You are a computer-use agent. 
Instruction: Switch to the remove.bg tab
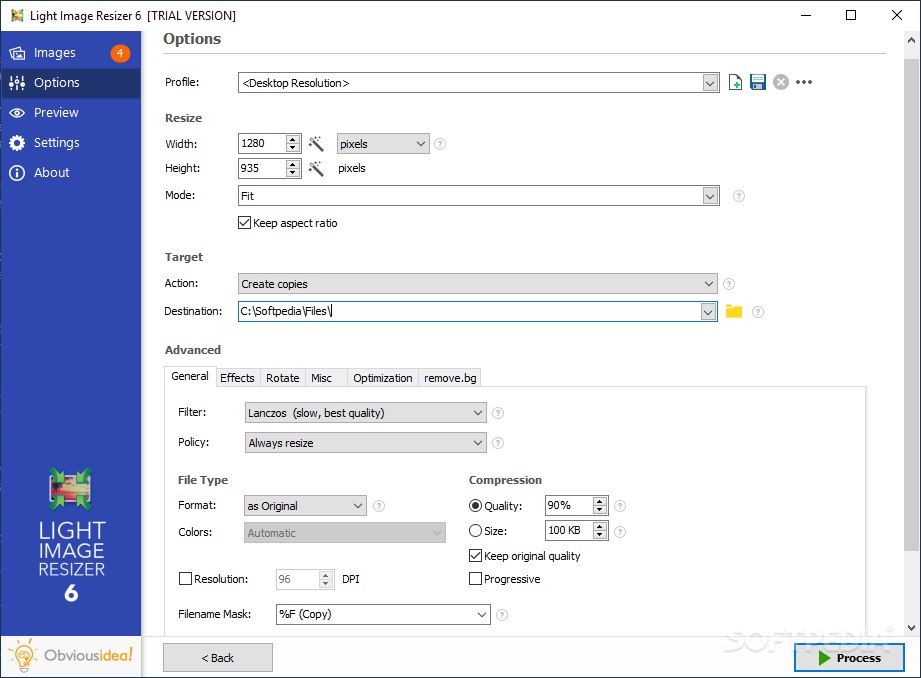click(x=450, y=378)
